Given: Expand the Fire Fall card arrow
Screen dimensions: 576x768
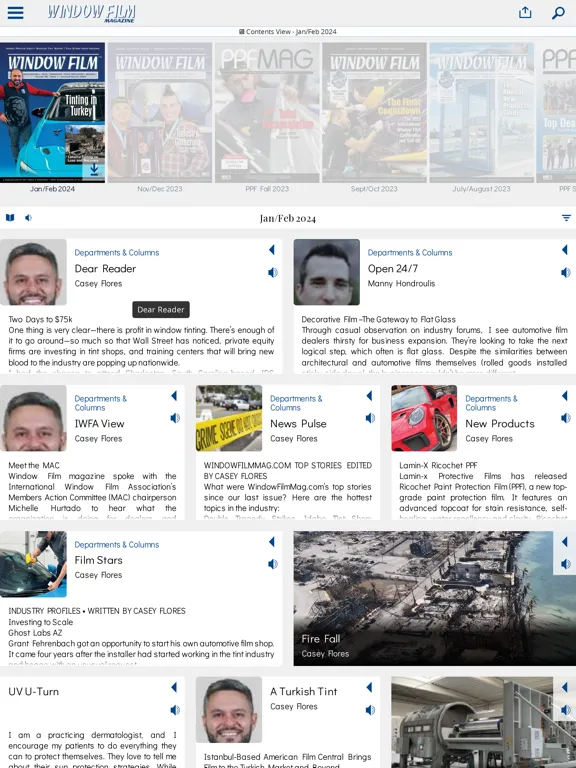Looking at the screenshot, I should (x=565, y=542).
